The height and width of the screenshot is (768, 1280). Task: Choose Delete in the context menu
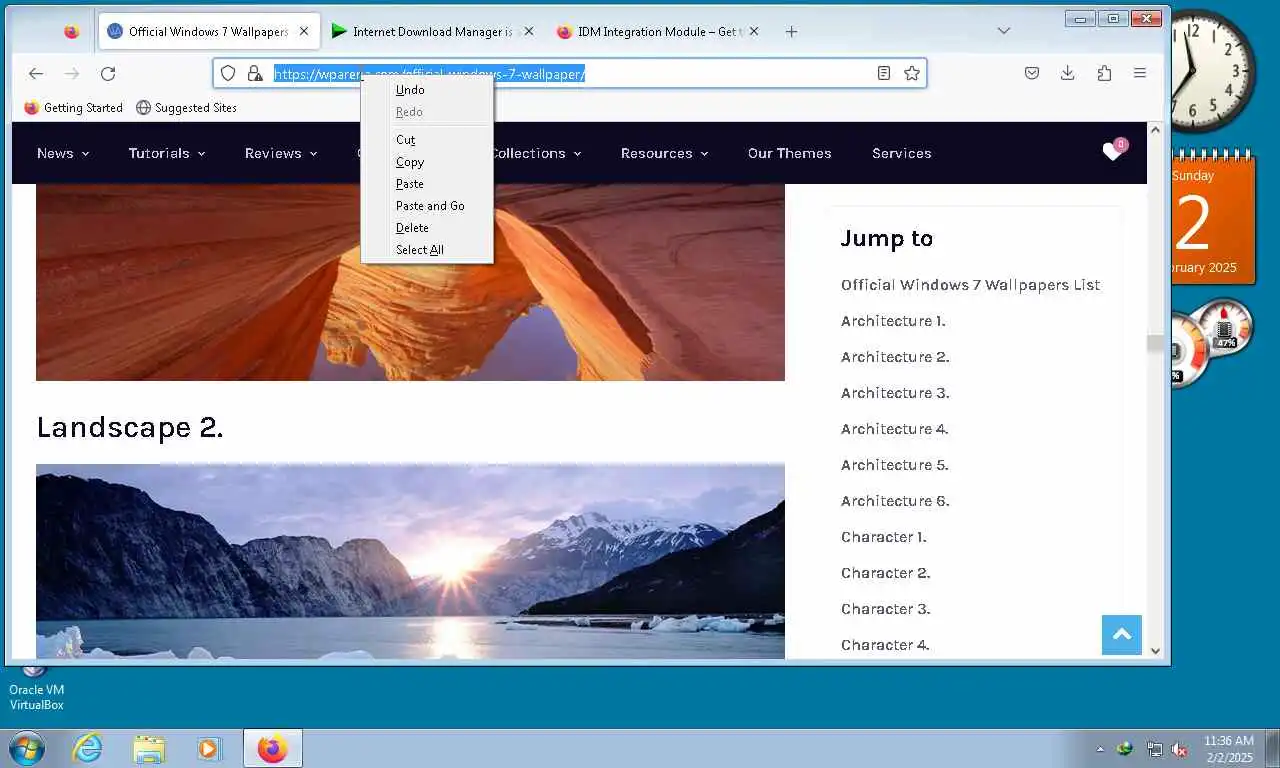(427, 228)
